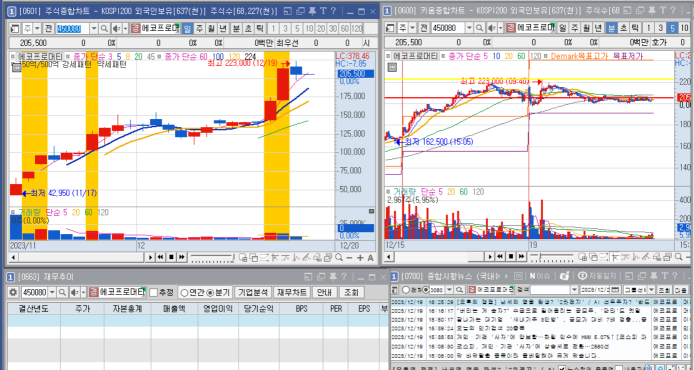Click the 안내 button
The height and width of the screenshot is (370, 694).
pos(324,293)
